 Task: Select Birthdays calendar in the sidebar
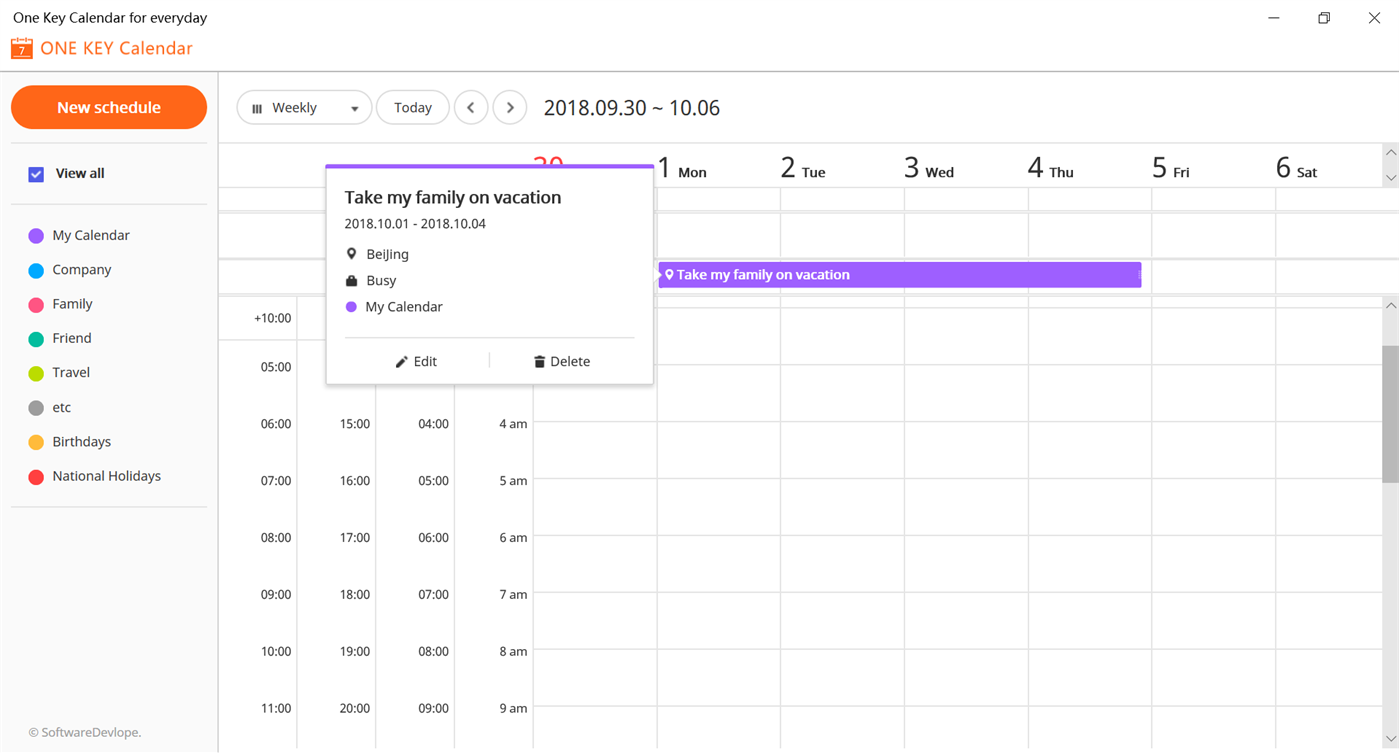(x=81, y=441)
